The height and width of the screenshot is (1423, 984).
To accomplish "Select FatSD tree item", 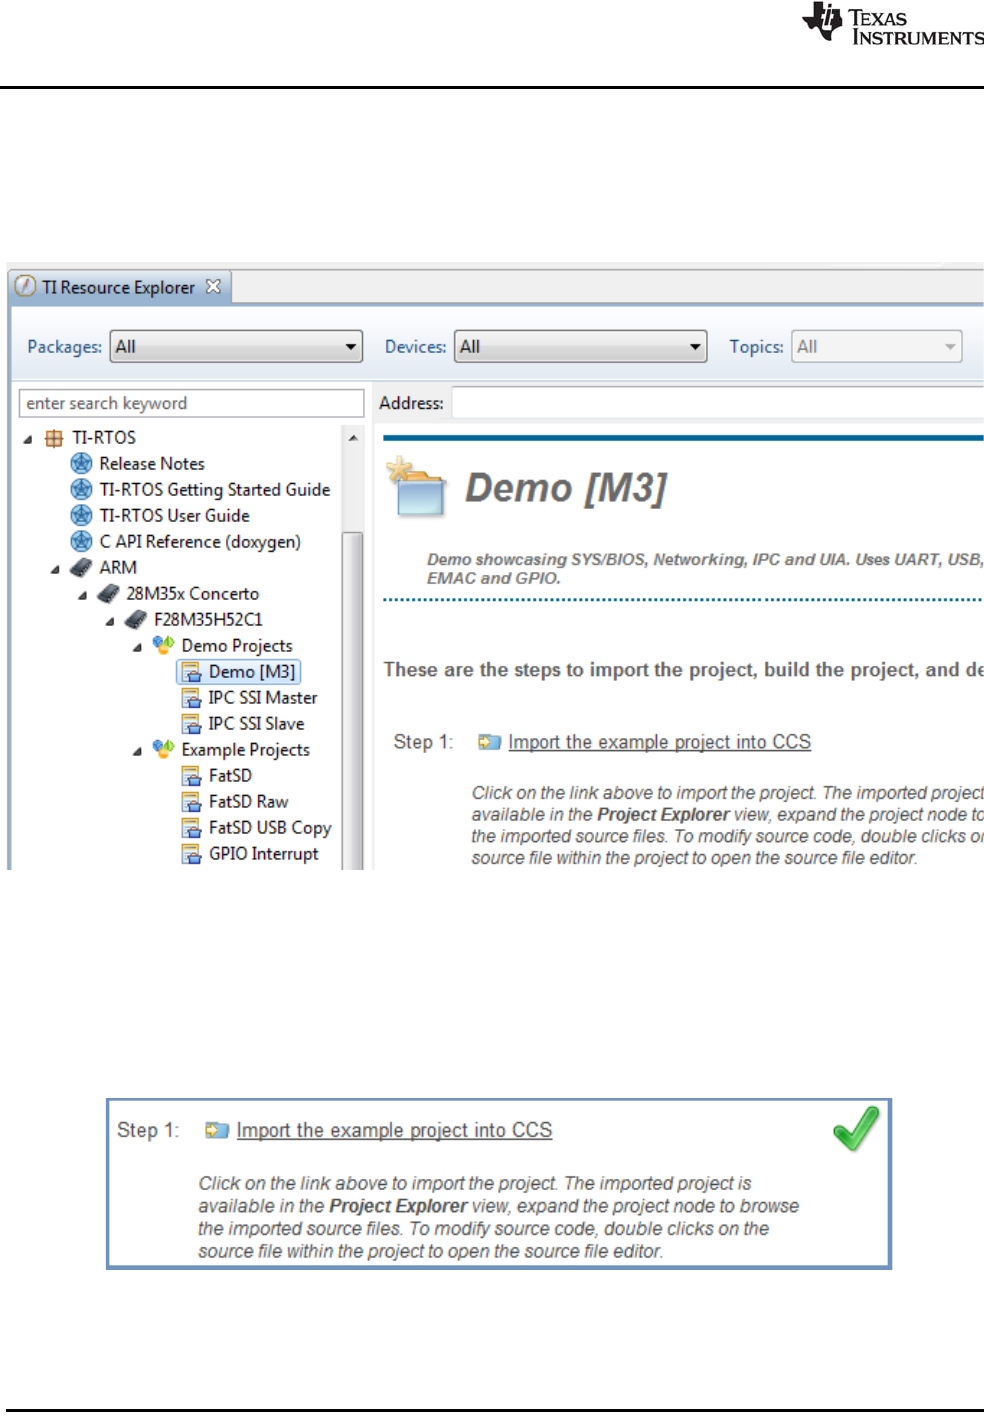I will pos(230,776).
